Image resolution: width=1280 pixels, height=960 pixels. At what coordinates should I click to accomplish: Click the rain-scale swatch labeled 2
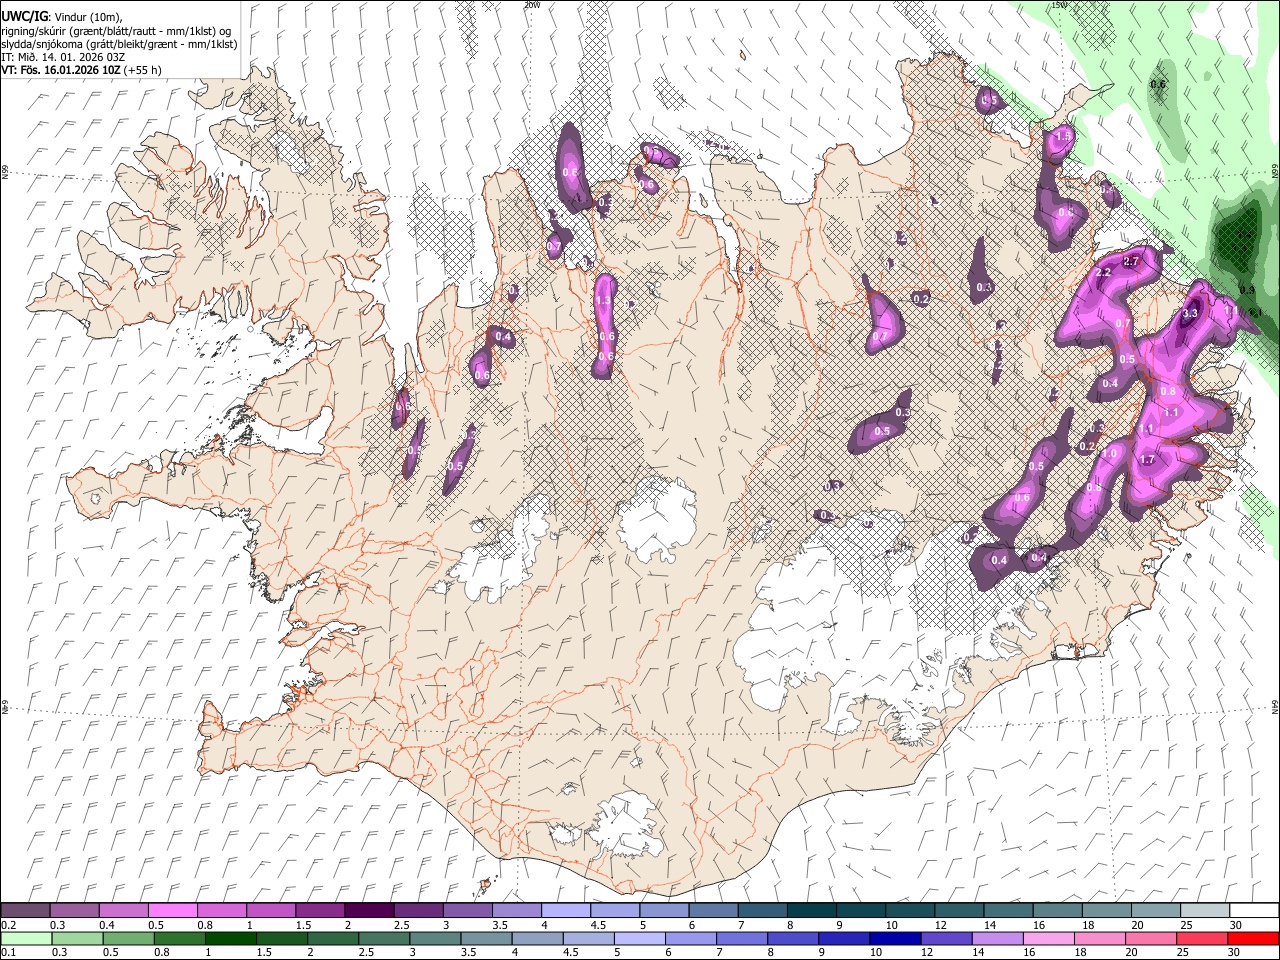332,938
